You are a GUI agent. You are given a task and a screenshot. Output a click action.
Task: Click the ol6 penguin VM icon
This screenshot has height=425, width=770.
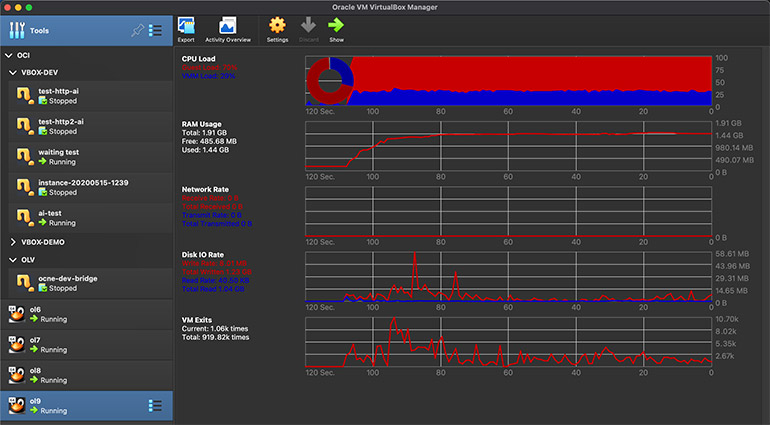[17, 313]
